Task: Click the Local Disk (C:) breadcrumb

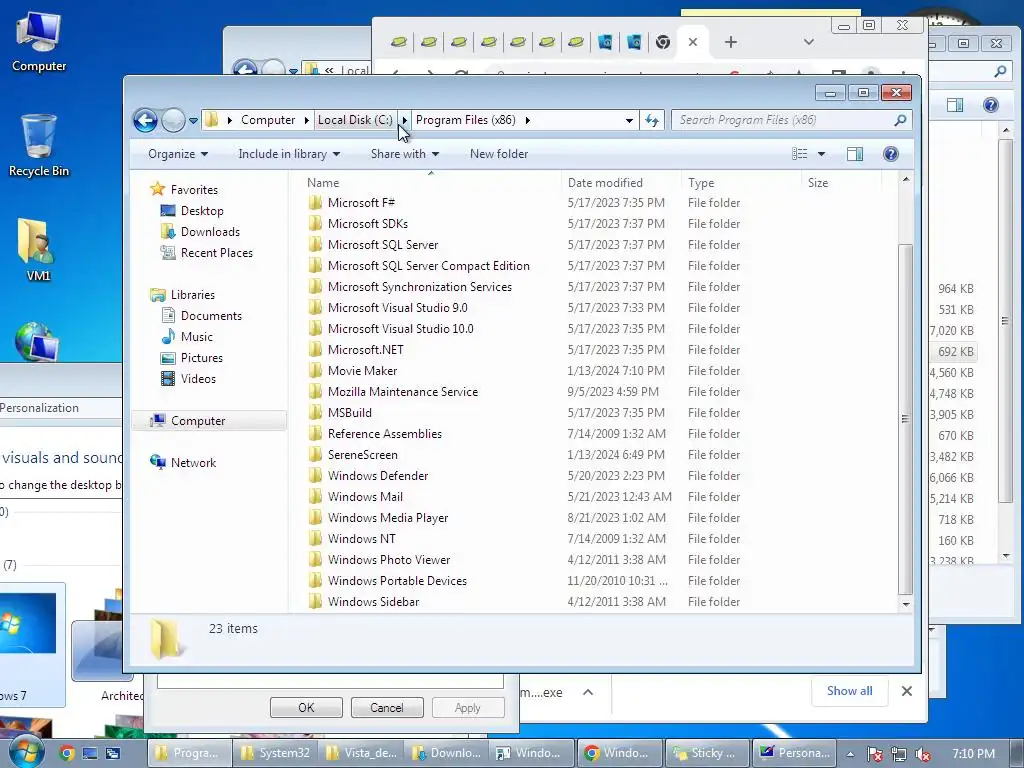Action: click(x=355, y=120)
